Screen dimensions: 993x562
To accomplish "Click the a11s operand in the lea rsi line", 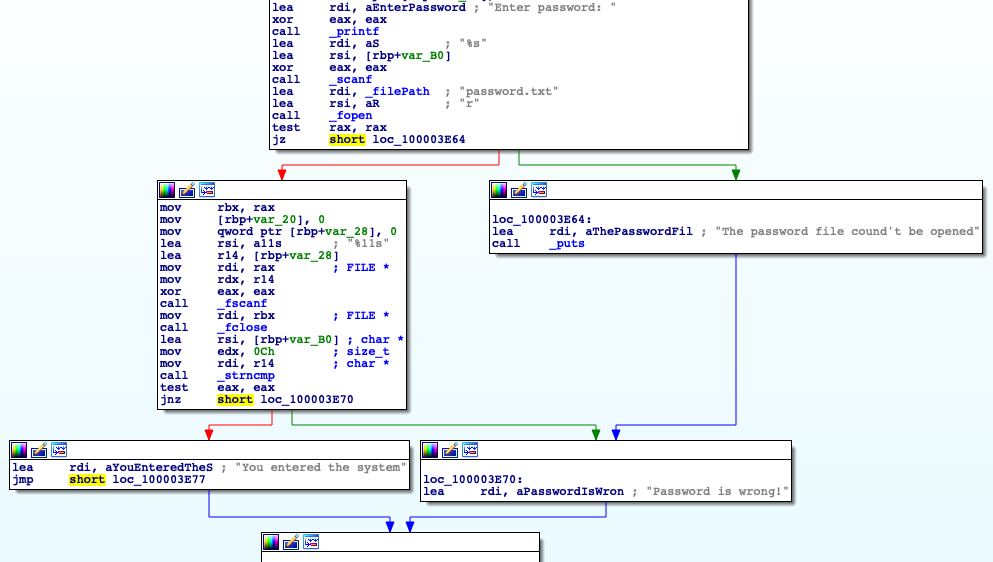I will point(267,244).
